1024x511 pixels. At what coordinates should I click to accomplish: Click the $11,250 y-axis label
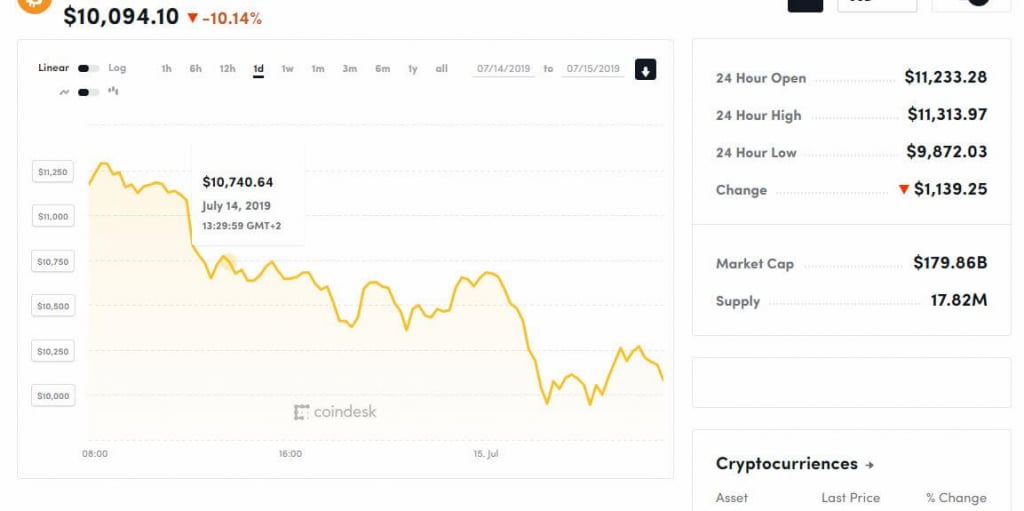point(53,172)
